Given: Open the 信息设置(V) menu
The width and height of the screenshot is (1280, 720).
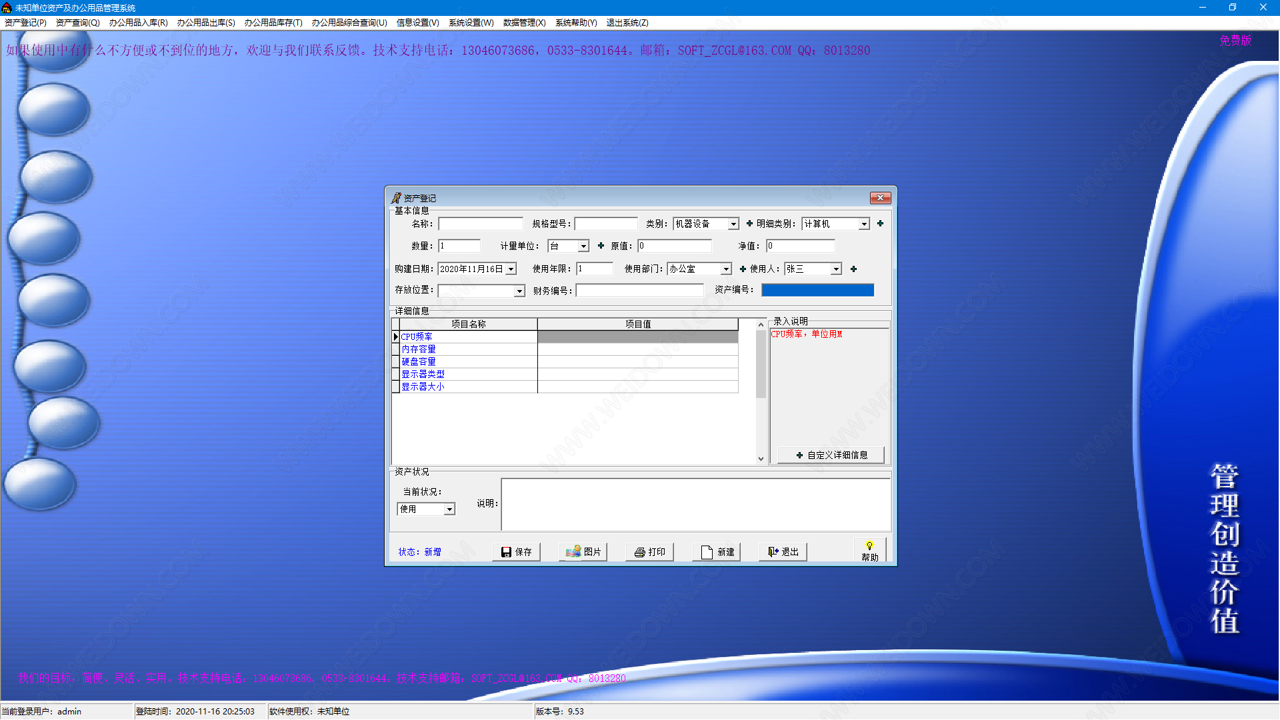Looking at the screenshot, I should pos(418,22).
